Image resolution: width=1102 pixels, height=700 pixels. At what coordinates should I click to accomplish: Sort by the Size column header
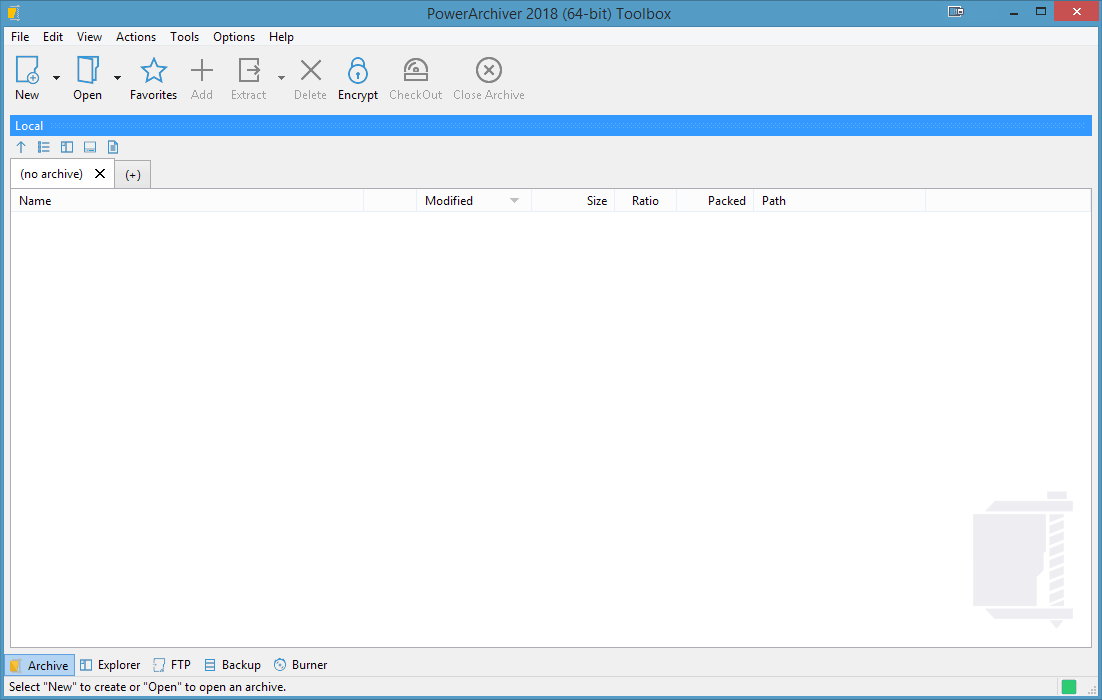click(x=573, y=201)
